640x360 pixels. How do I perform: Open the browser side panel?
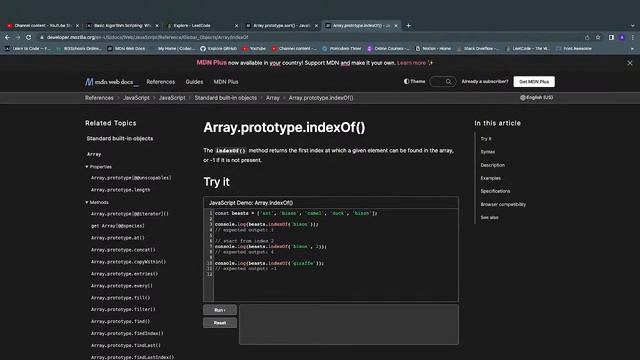coord(611,37)
